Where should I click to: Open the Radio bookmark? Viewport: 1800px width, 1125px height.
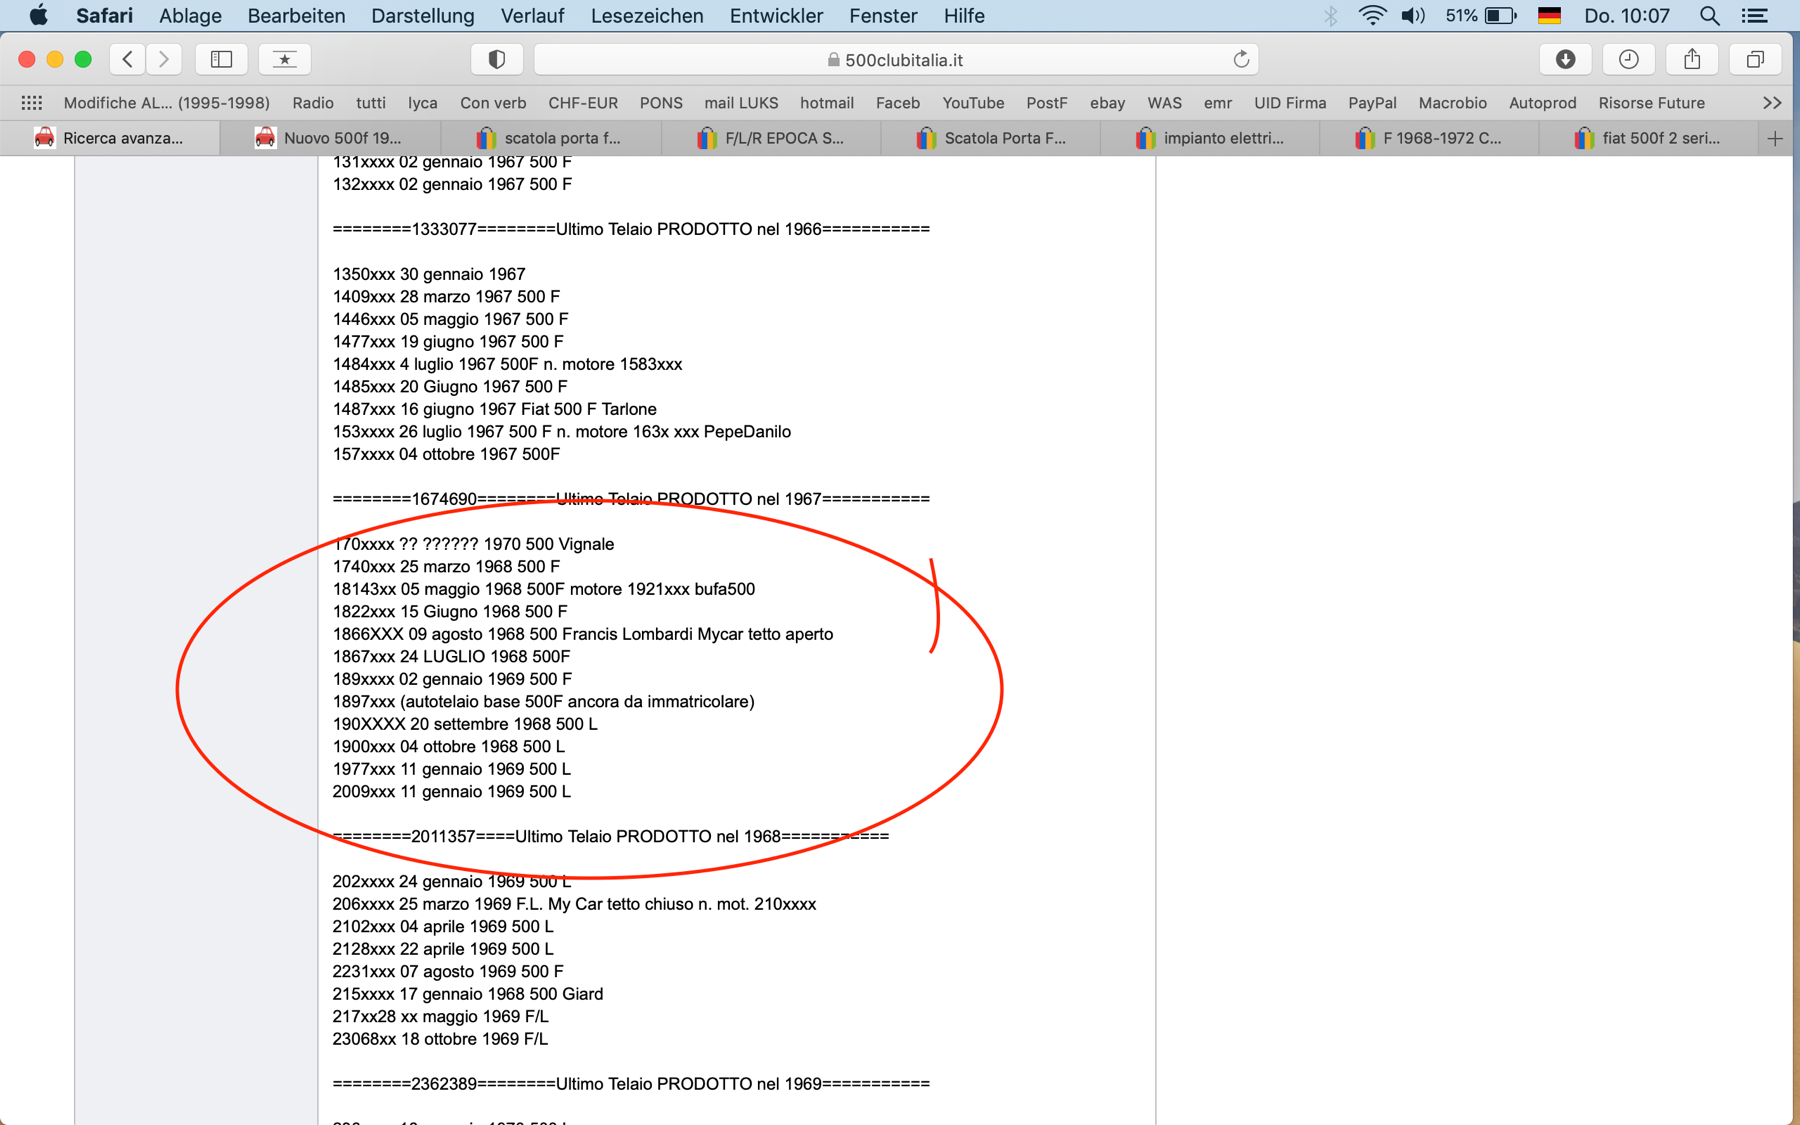tap(313, 103)
